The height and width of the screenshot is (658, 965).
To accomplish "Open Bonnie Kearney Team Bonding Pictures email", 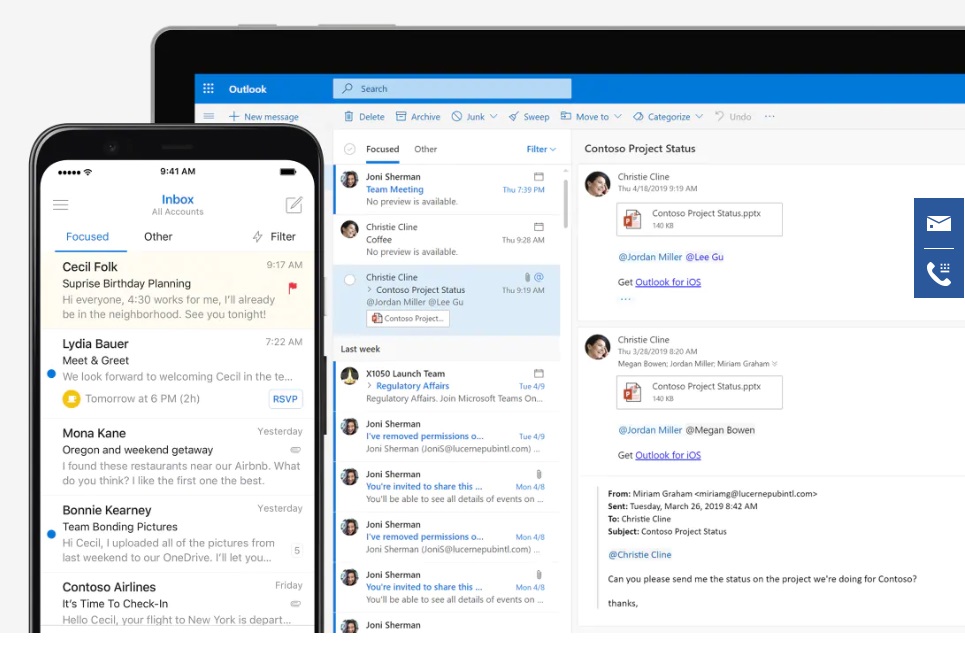I will (x=177, y=534).
